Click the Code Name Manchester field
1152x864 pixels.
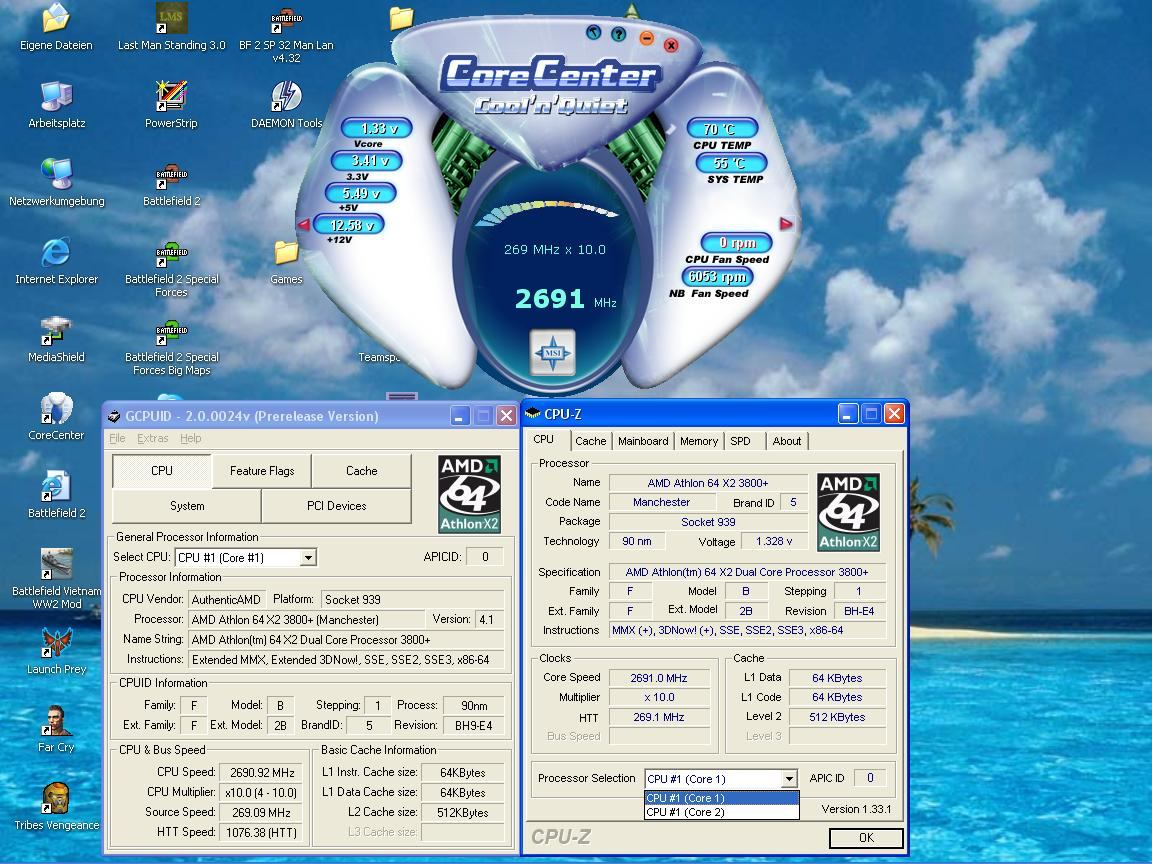coord(661,503)
